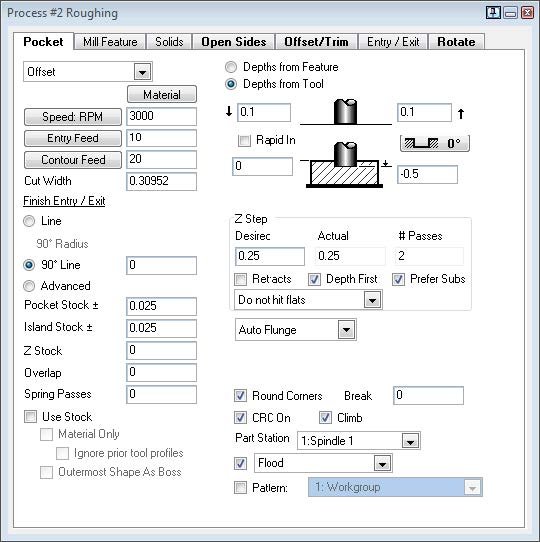Edit the exit clearance field with up arrow
The image size is (540, 542).
click(x=424, y=112)
